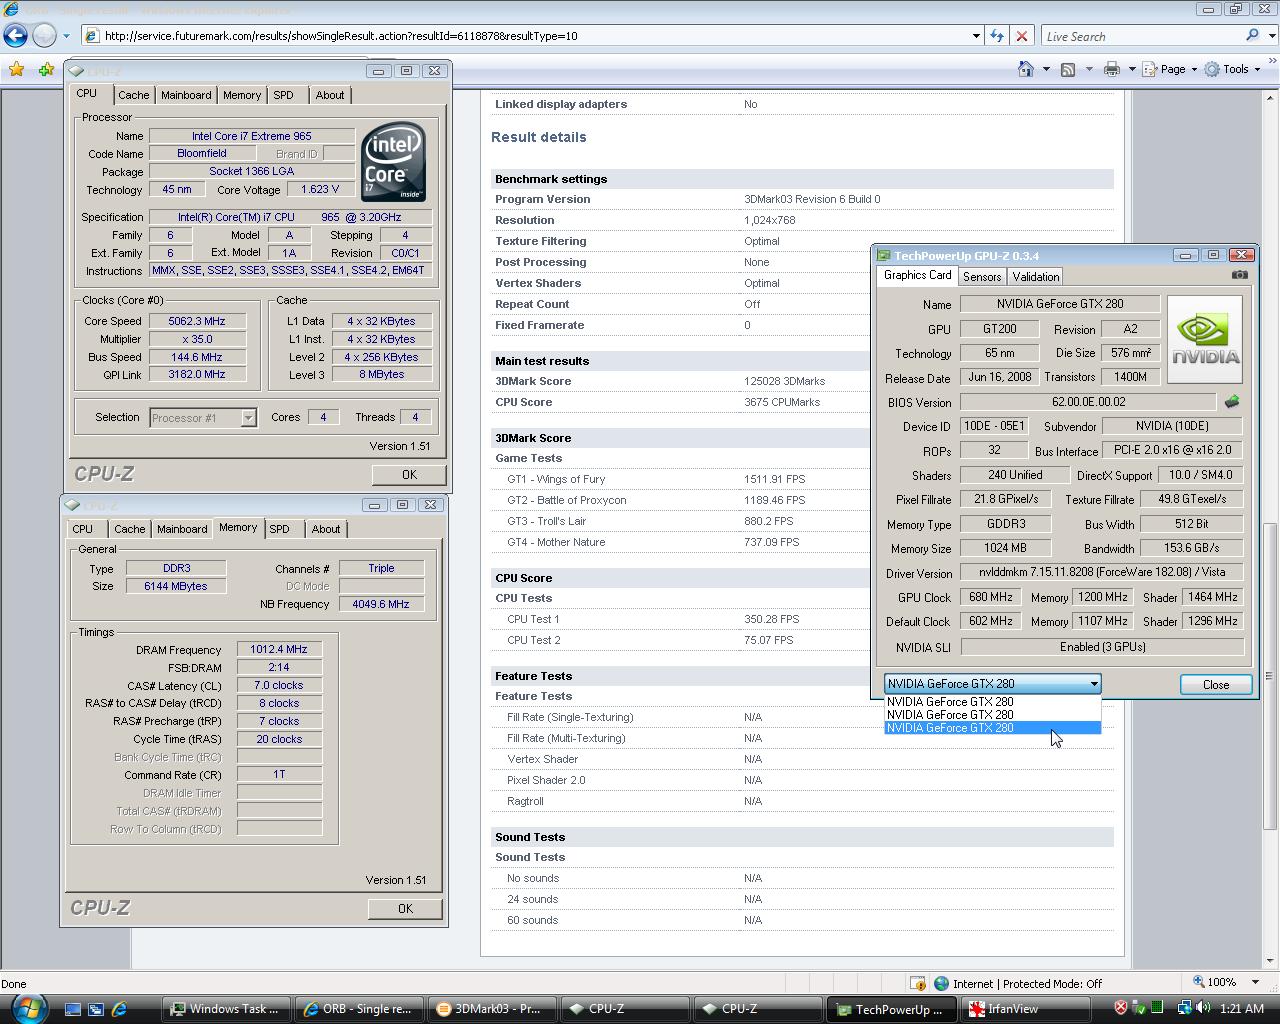Click the Home page icon in IE toolbar
Image resolution: width=1280 pixels, height=1024 pixels.
pyautogui.click(x=1026, y=69)
